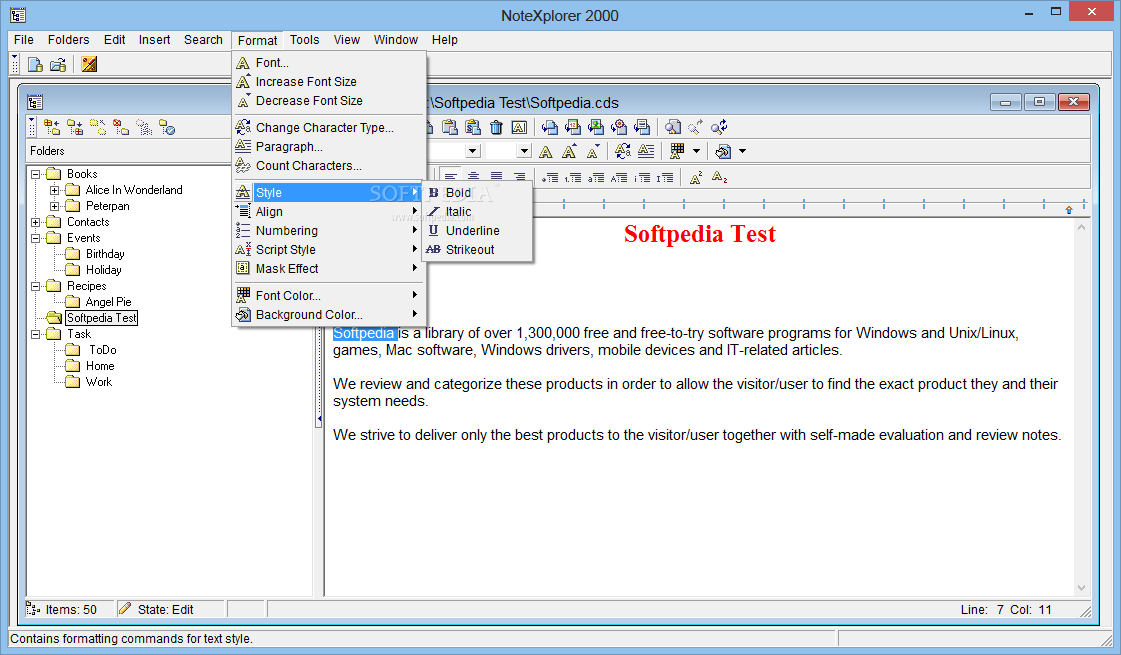Screen dimensions: 1121x655
Task: Open the Tools menu
Action: pyautogui.click(x=305, y=40)
